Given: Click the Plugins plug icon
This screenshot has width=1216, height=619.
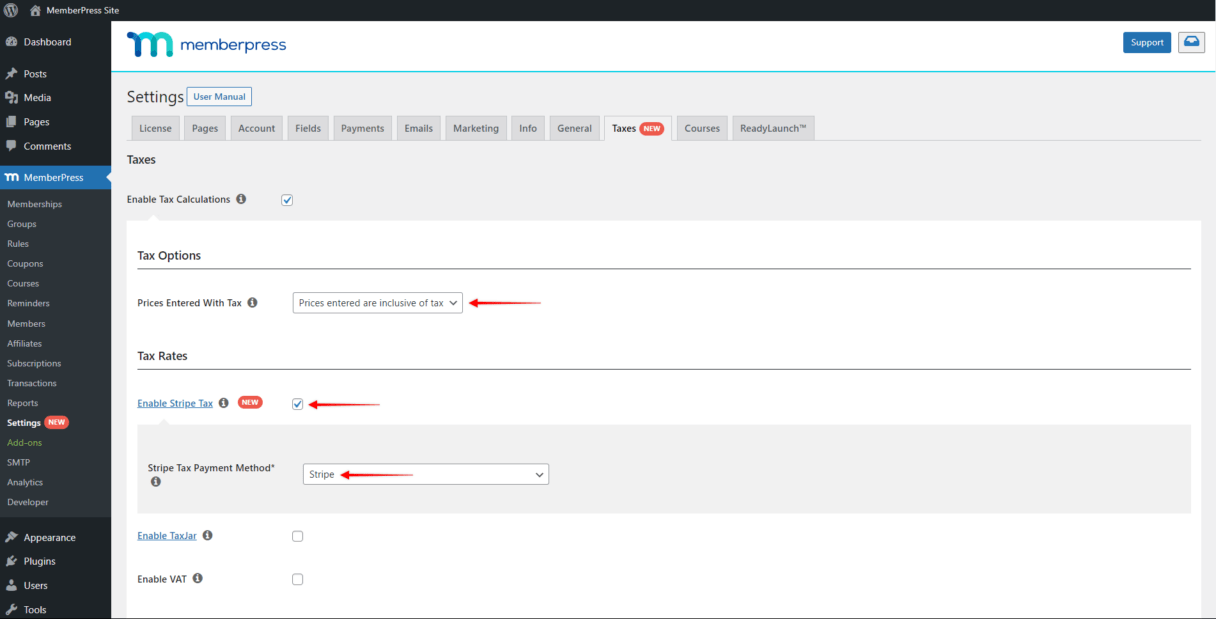Looking at the screenshot, I should 11,561.
